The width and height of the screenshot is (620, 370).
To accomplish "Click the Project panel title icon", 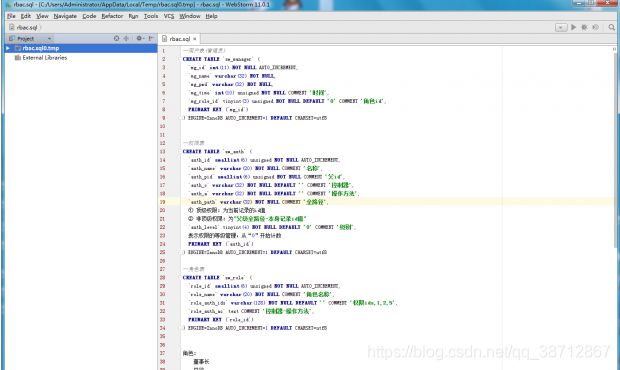I will (x=11, y=39).
